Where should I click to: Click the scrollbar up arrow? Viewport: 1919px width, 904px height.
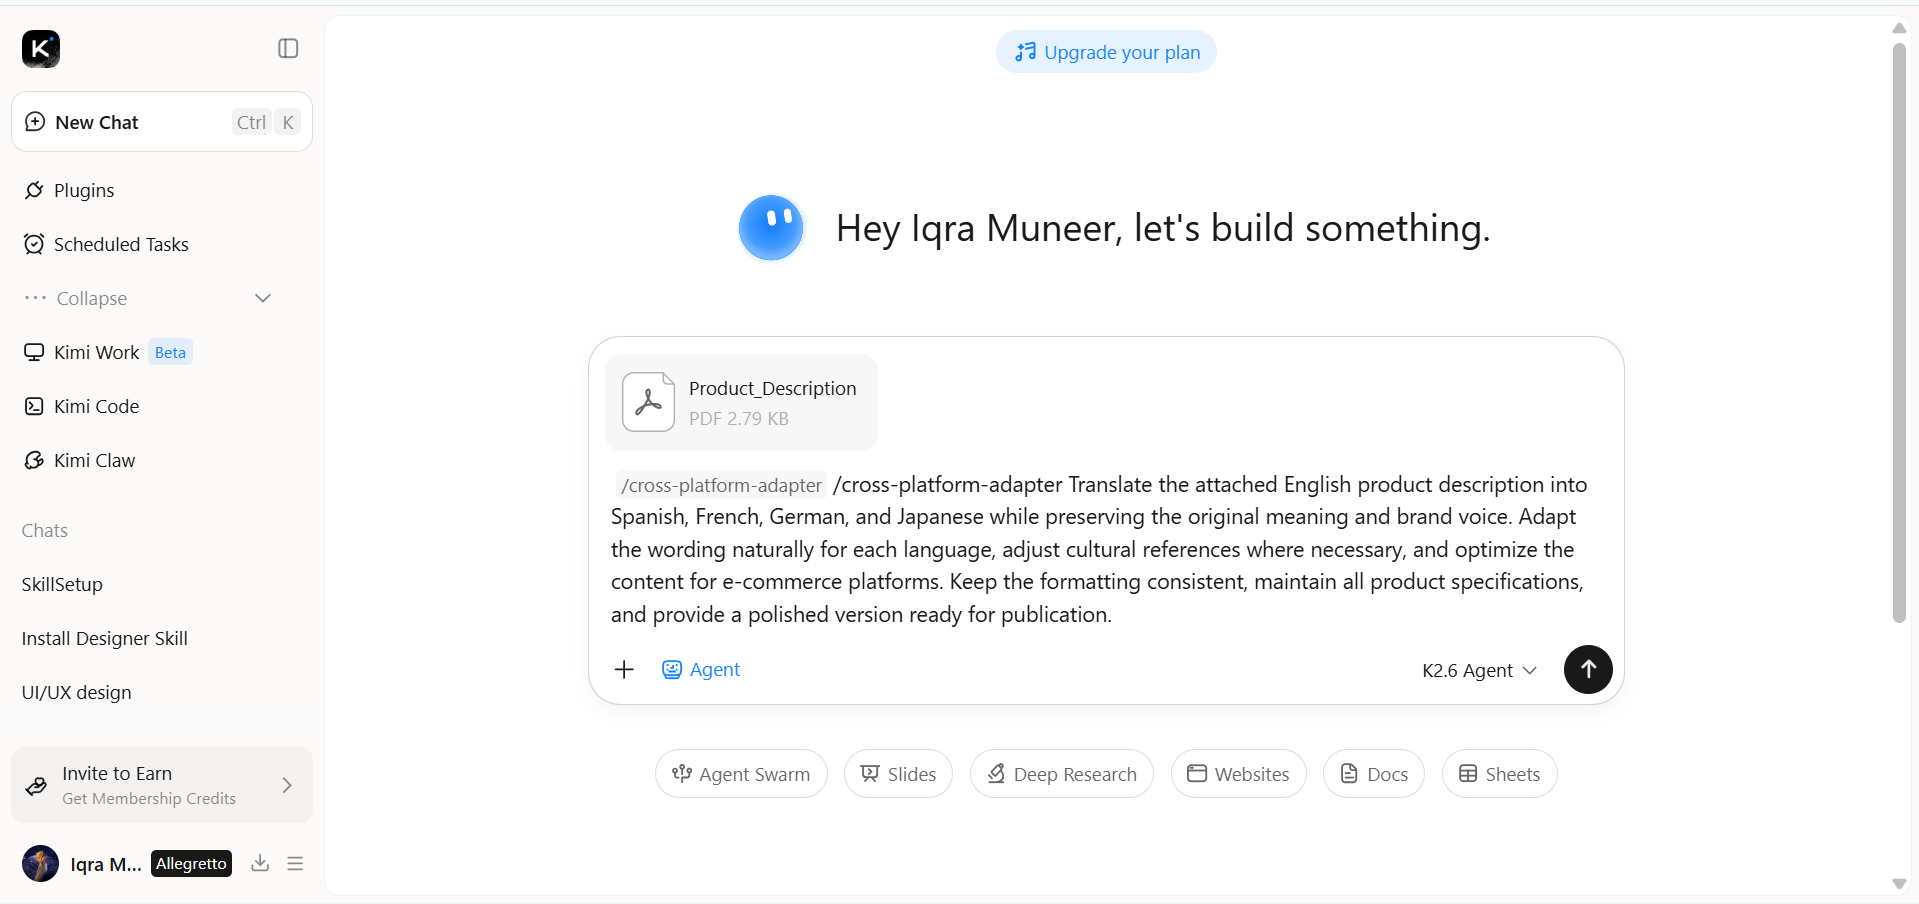point(1899,28)
